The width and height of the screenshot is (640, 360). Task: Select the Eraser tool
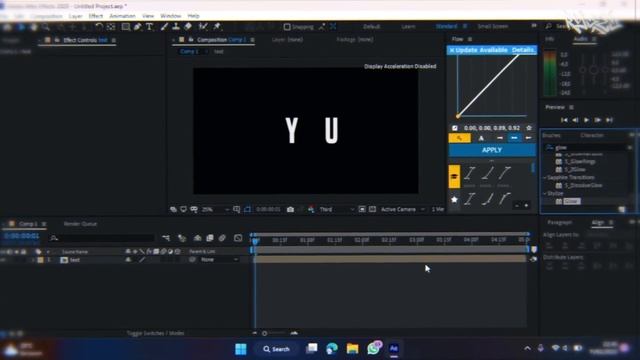(188, 27)
